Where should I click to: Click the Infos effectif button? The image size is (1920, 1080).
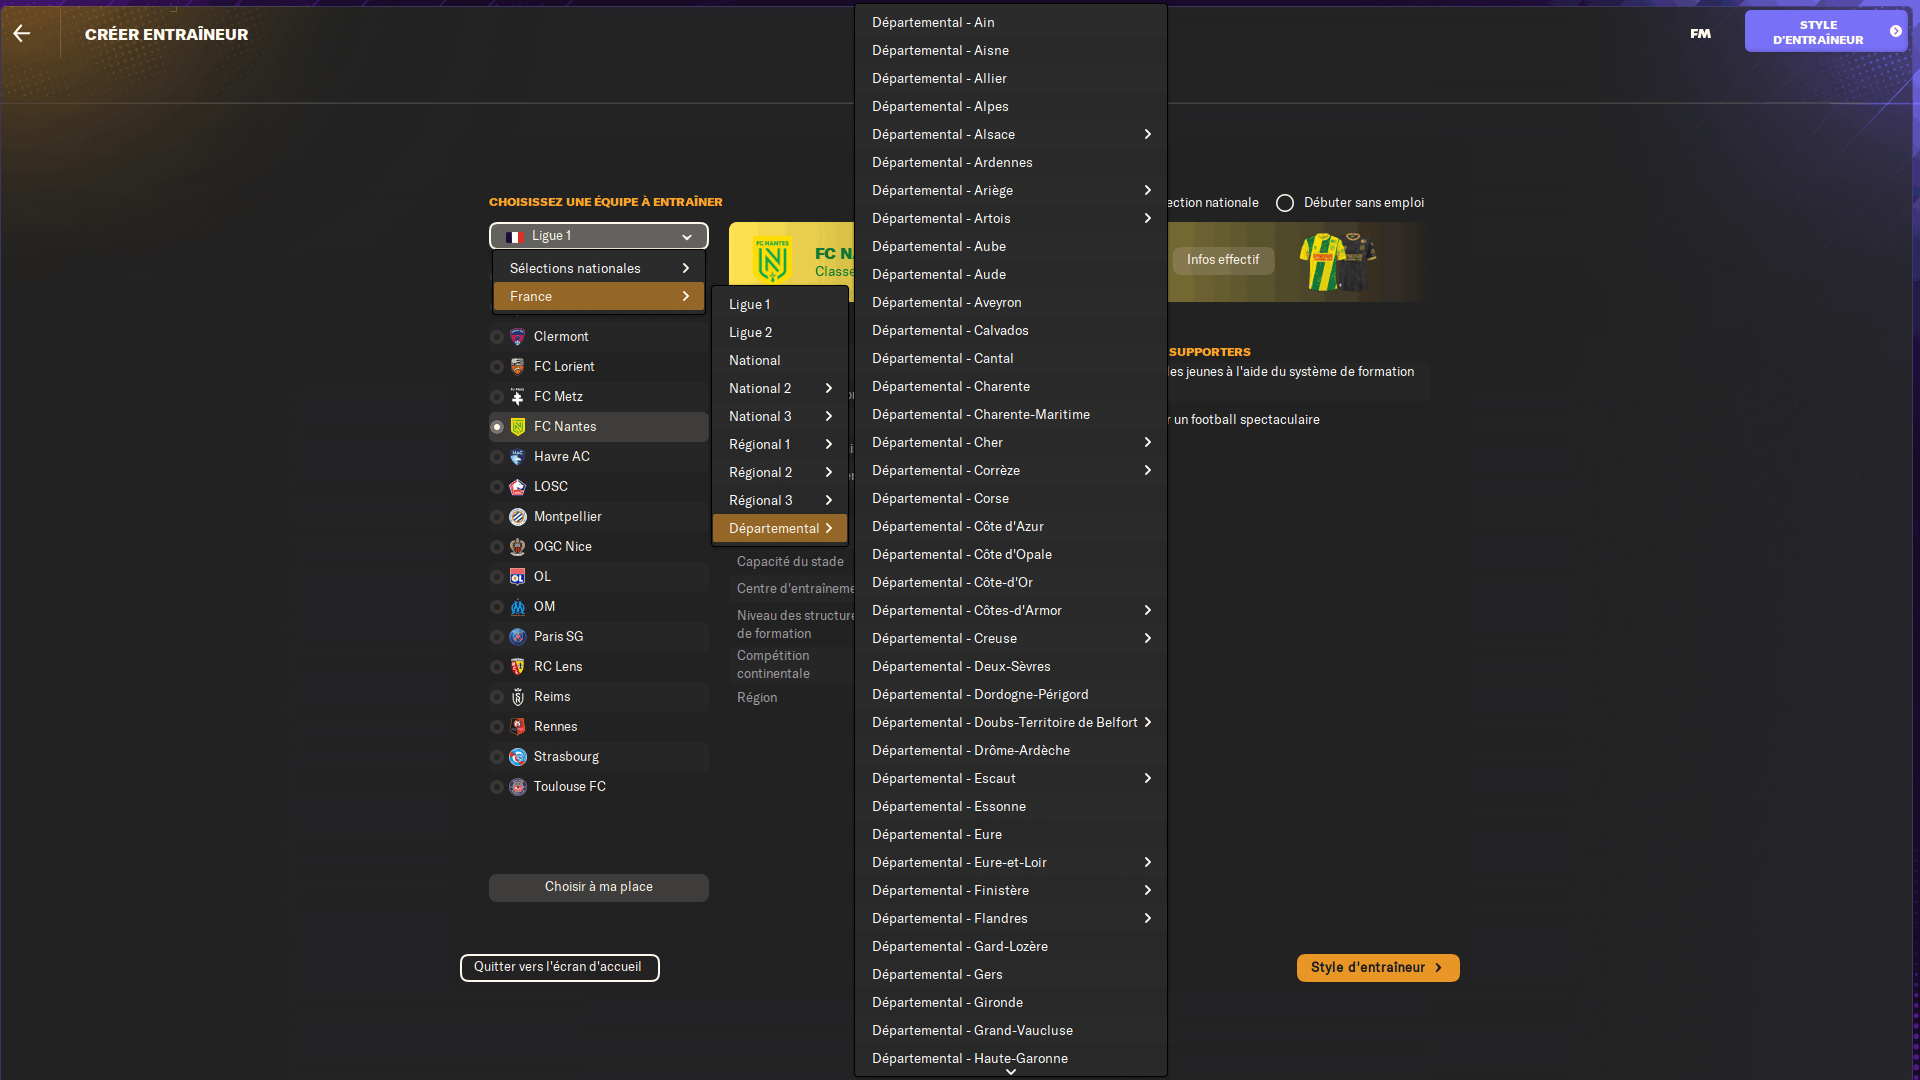click(x=1223, y=260)
